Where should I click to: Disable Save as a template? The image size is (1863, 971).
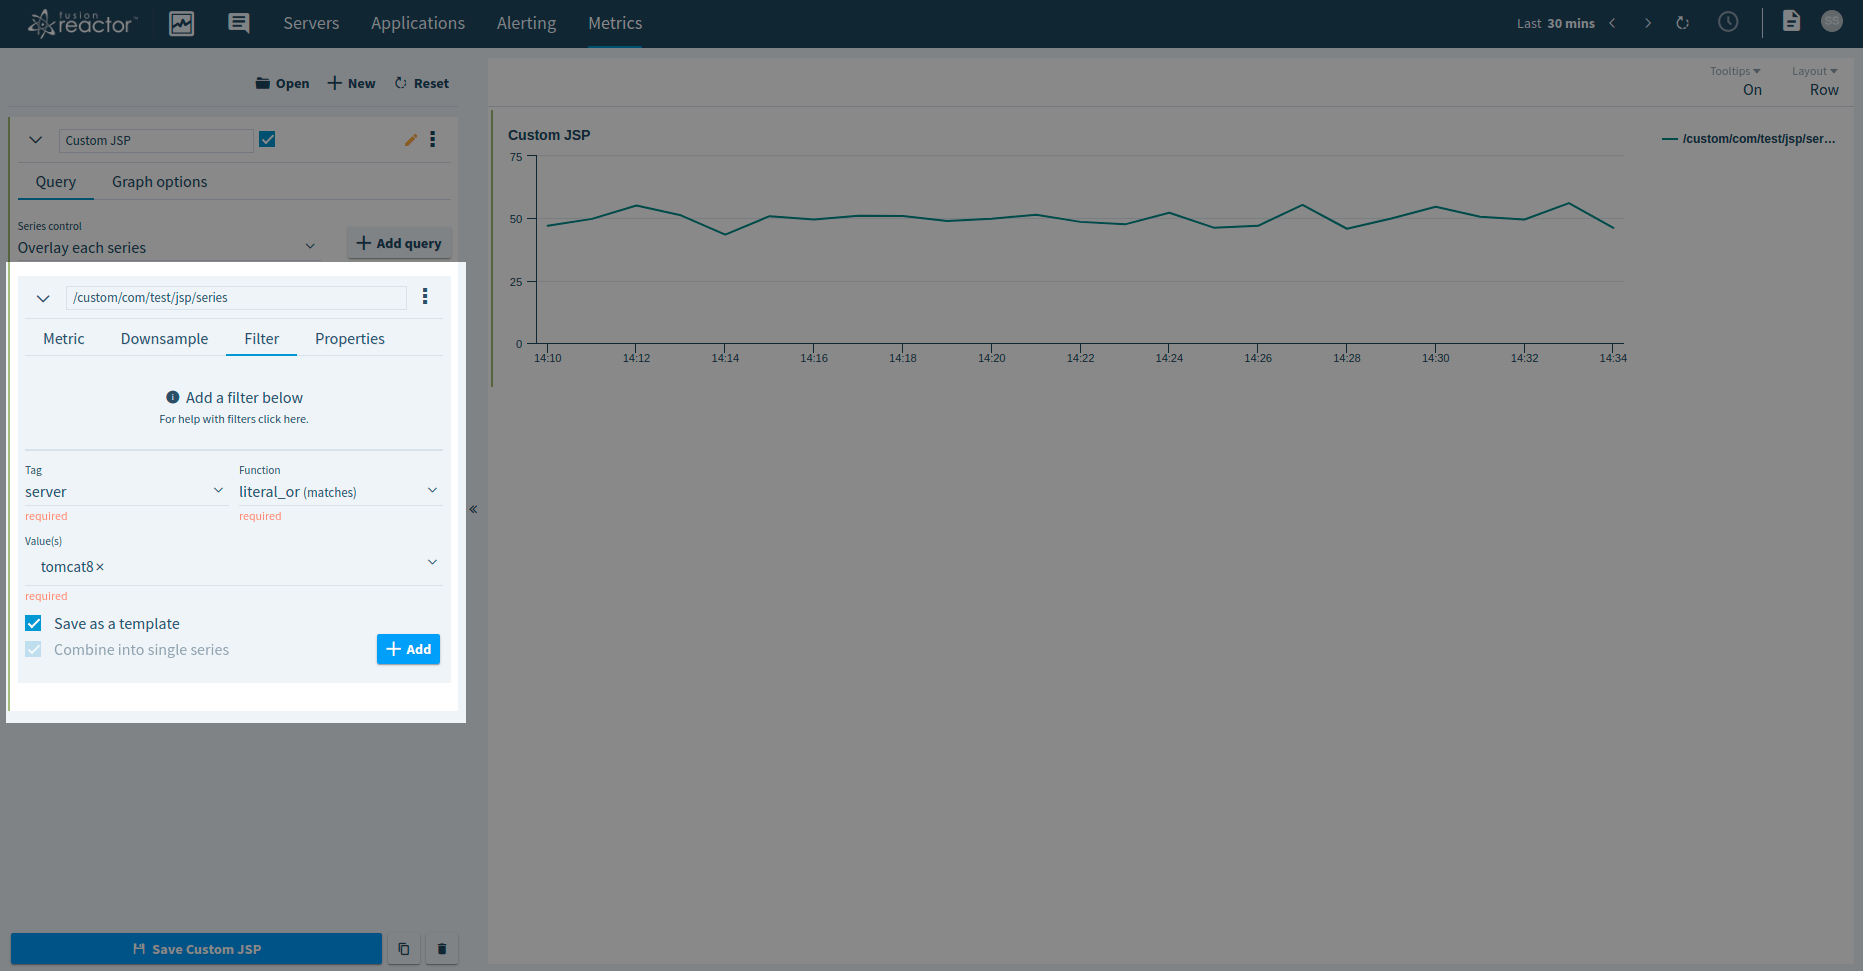[33, 623]
